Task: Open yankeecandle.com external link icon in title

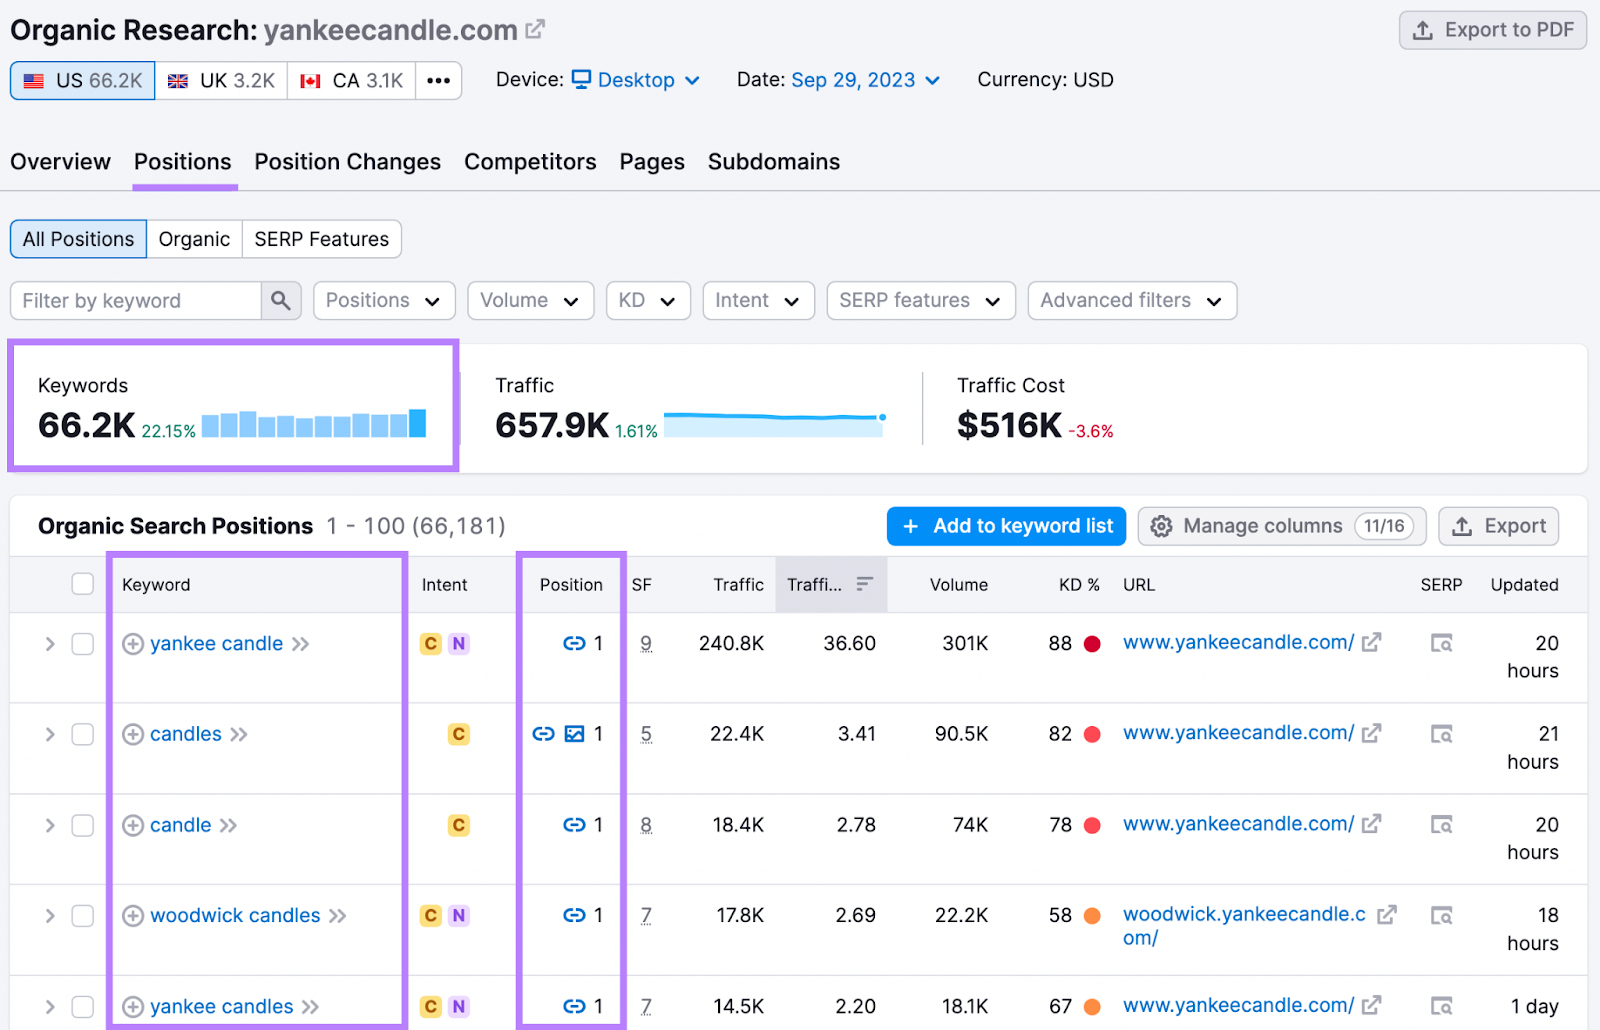Action: [535, 30]
